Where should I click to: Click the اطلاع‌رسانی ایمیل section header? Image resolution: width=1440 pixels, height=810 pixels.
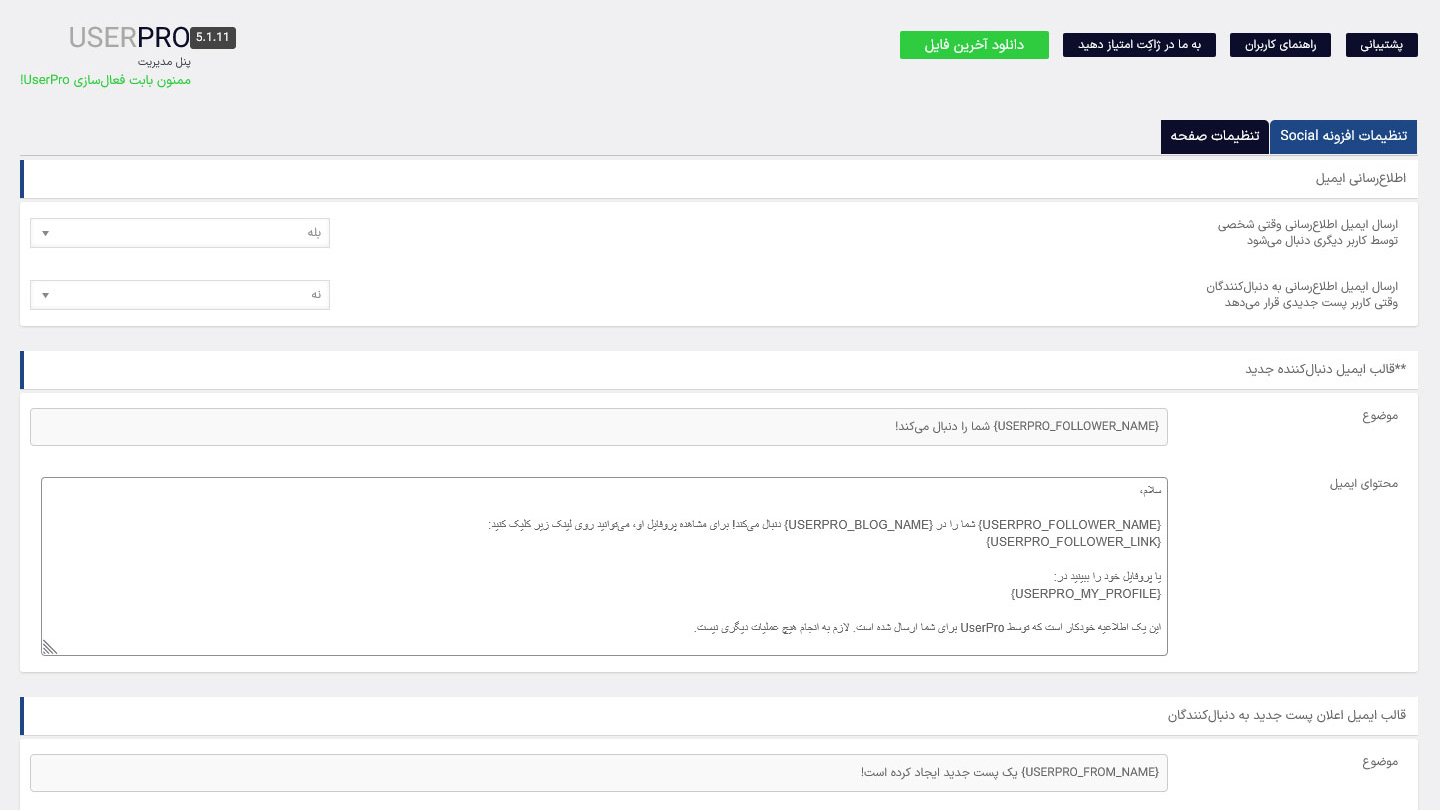(x=719, y=179)
